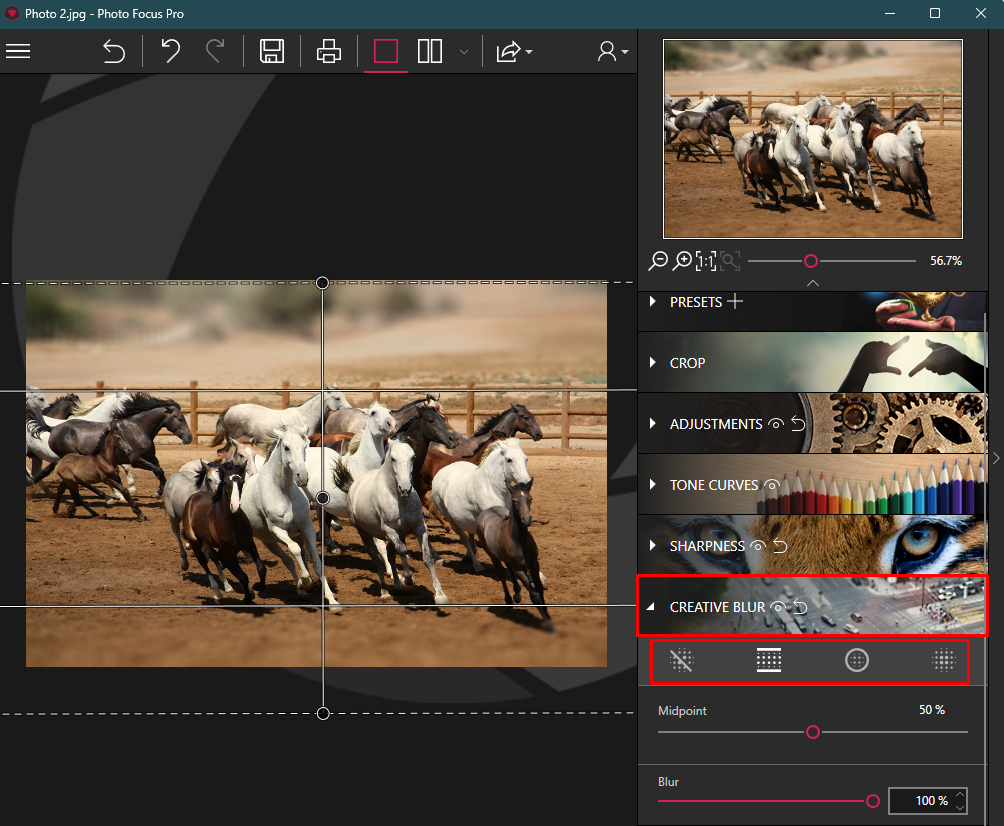The height and width of the screenshot is (826, 1004).
Task: Print the photo
Action: click(328, 51)
